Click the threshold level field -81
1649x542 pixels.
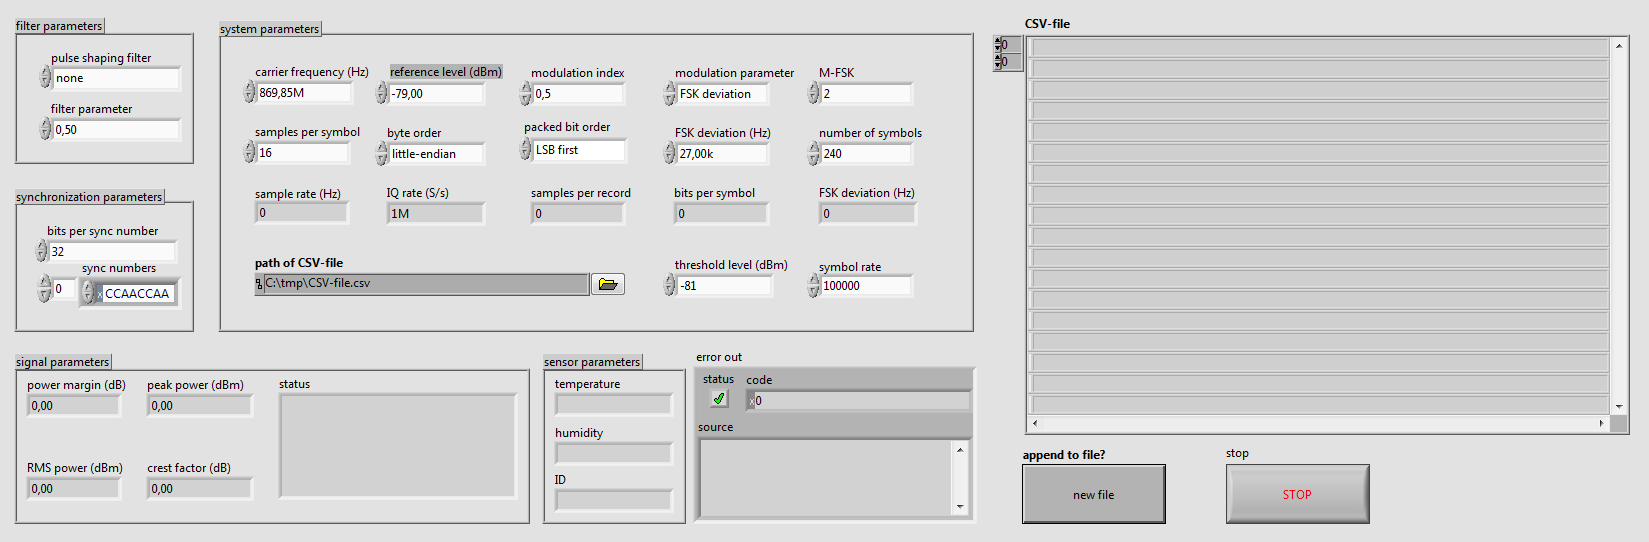coord(724,285)
